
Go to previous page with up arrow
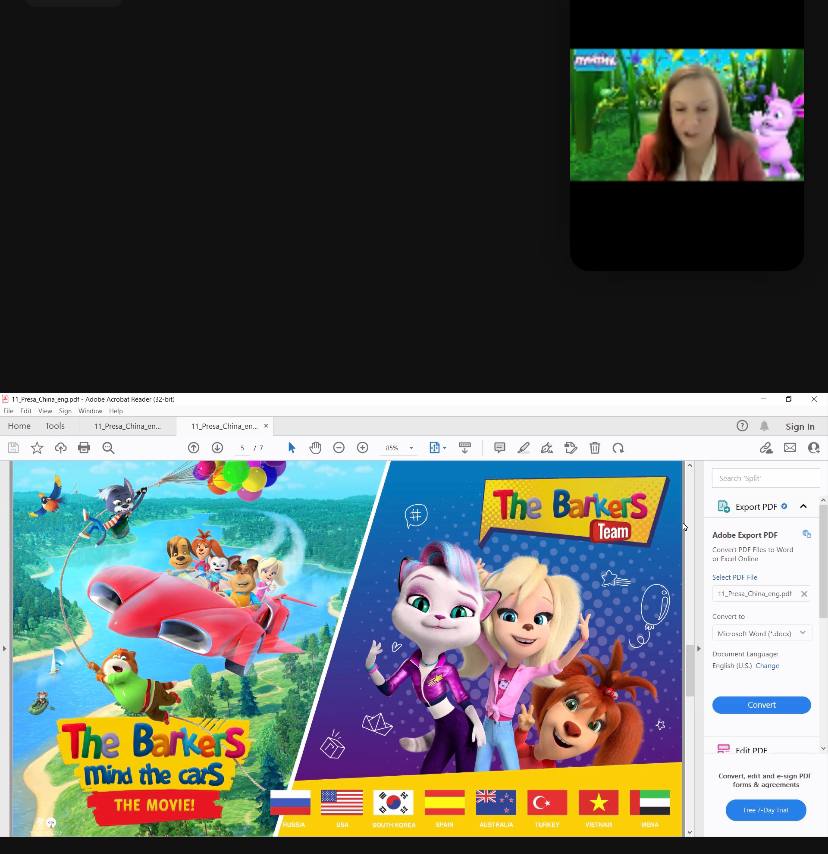point(193,448)
